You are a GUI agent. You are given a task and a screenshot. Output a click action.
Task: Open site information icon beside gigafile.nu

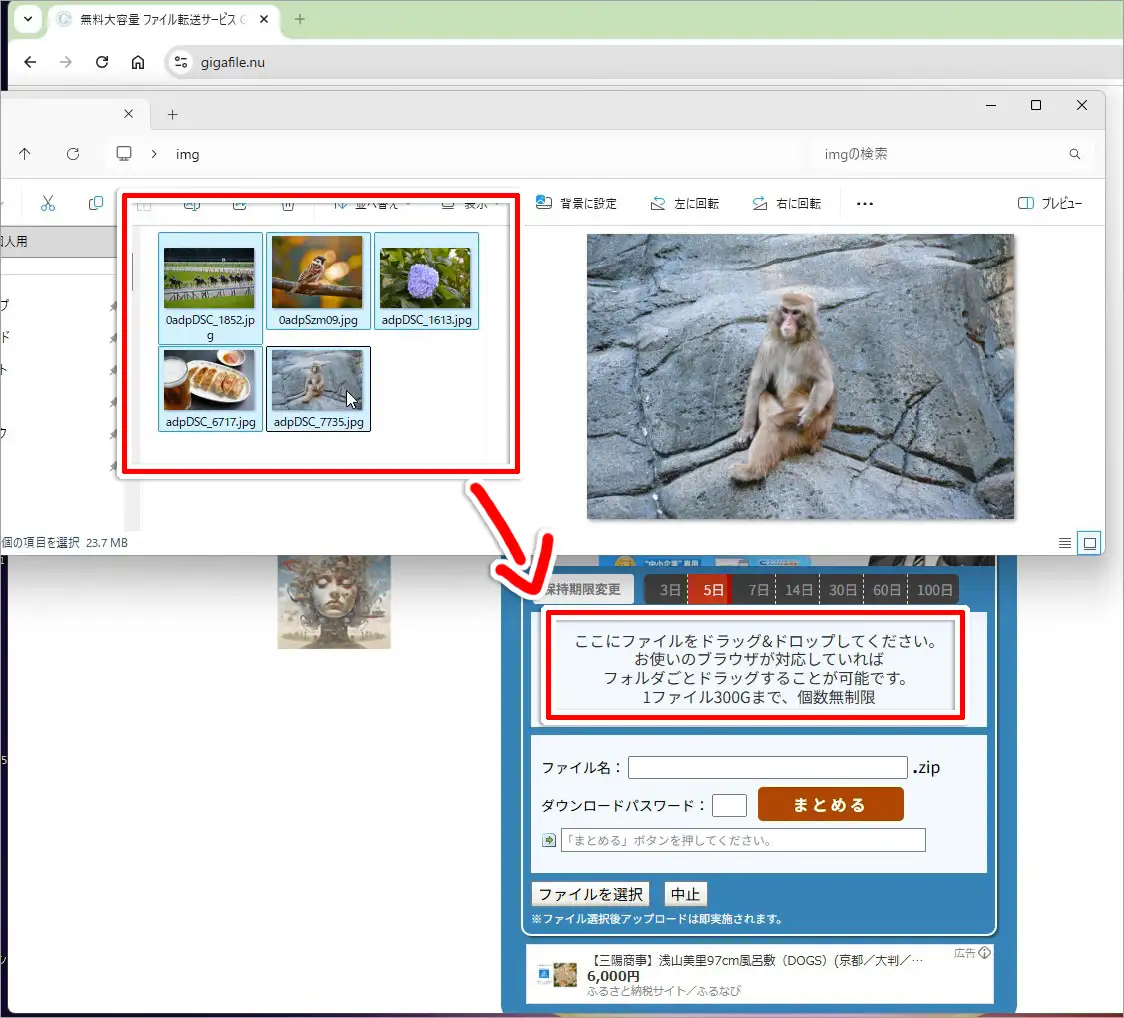click(x=180, y=62)
